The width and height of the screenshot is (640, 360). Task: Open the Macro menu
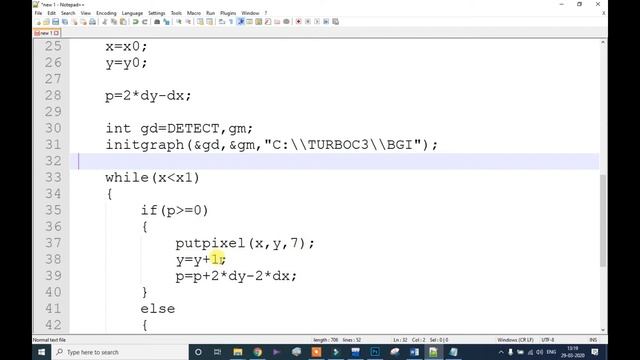193,13
